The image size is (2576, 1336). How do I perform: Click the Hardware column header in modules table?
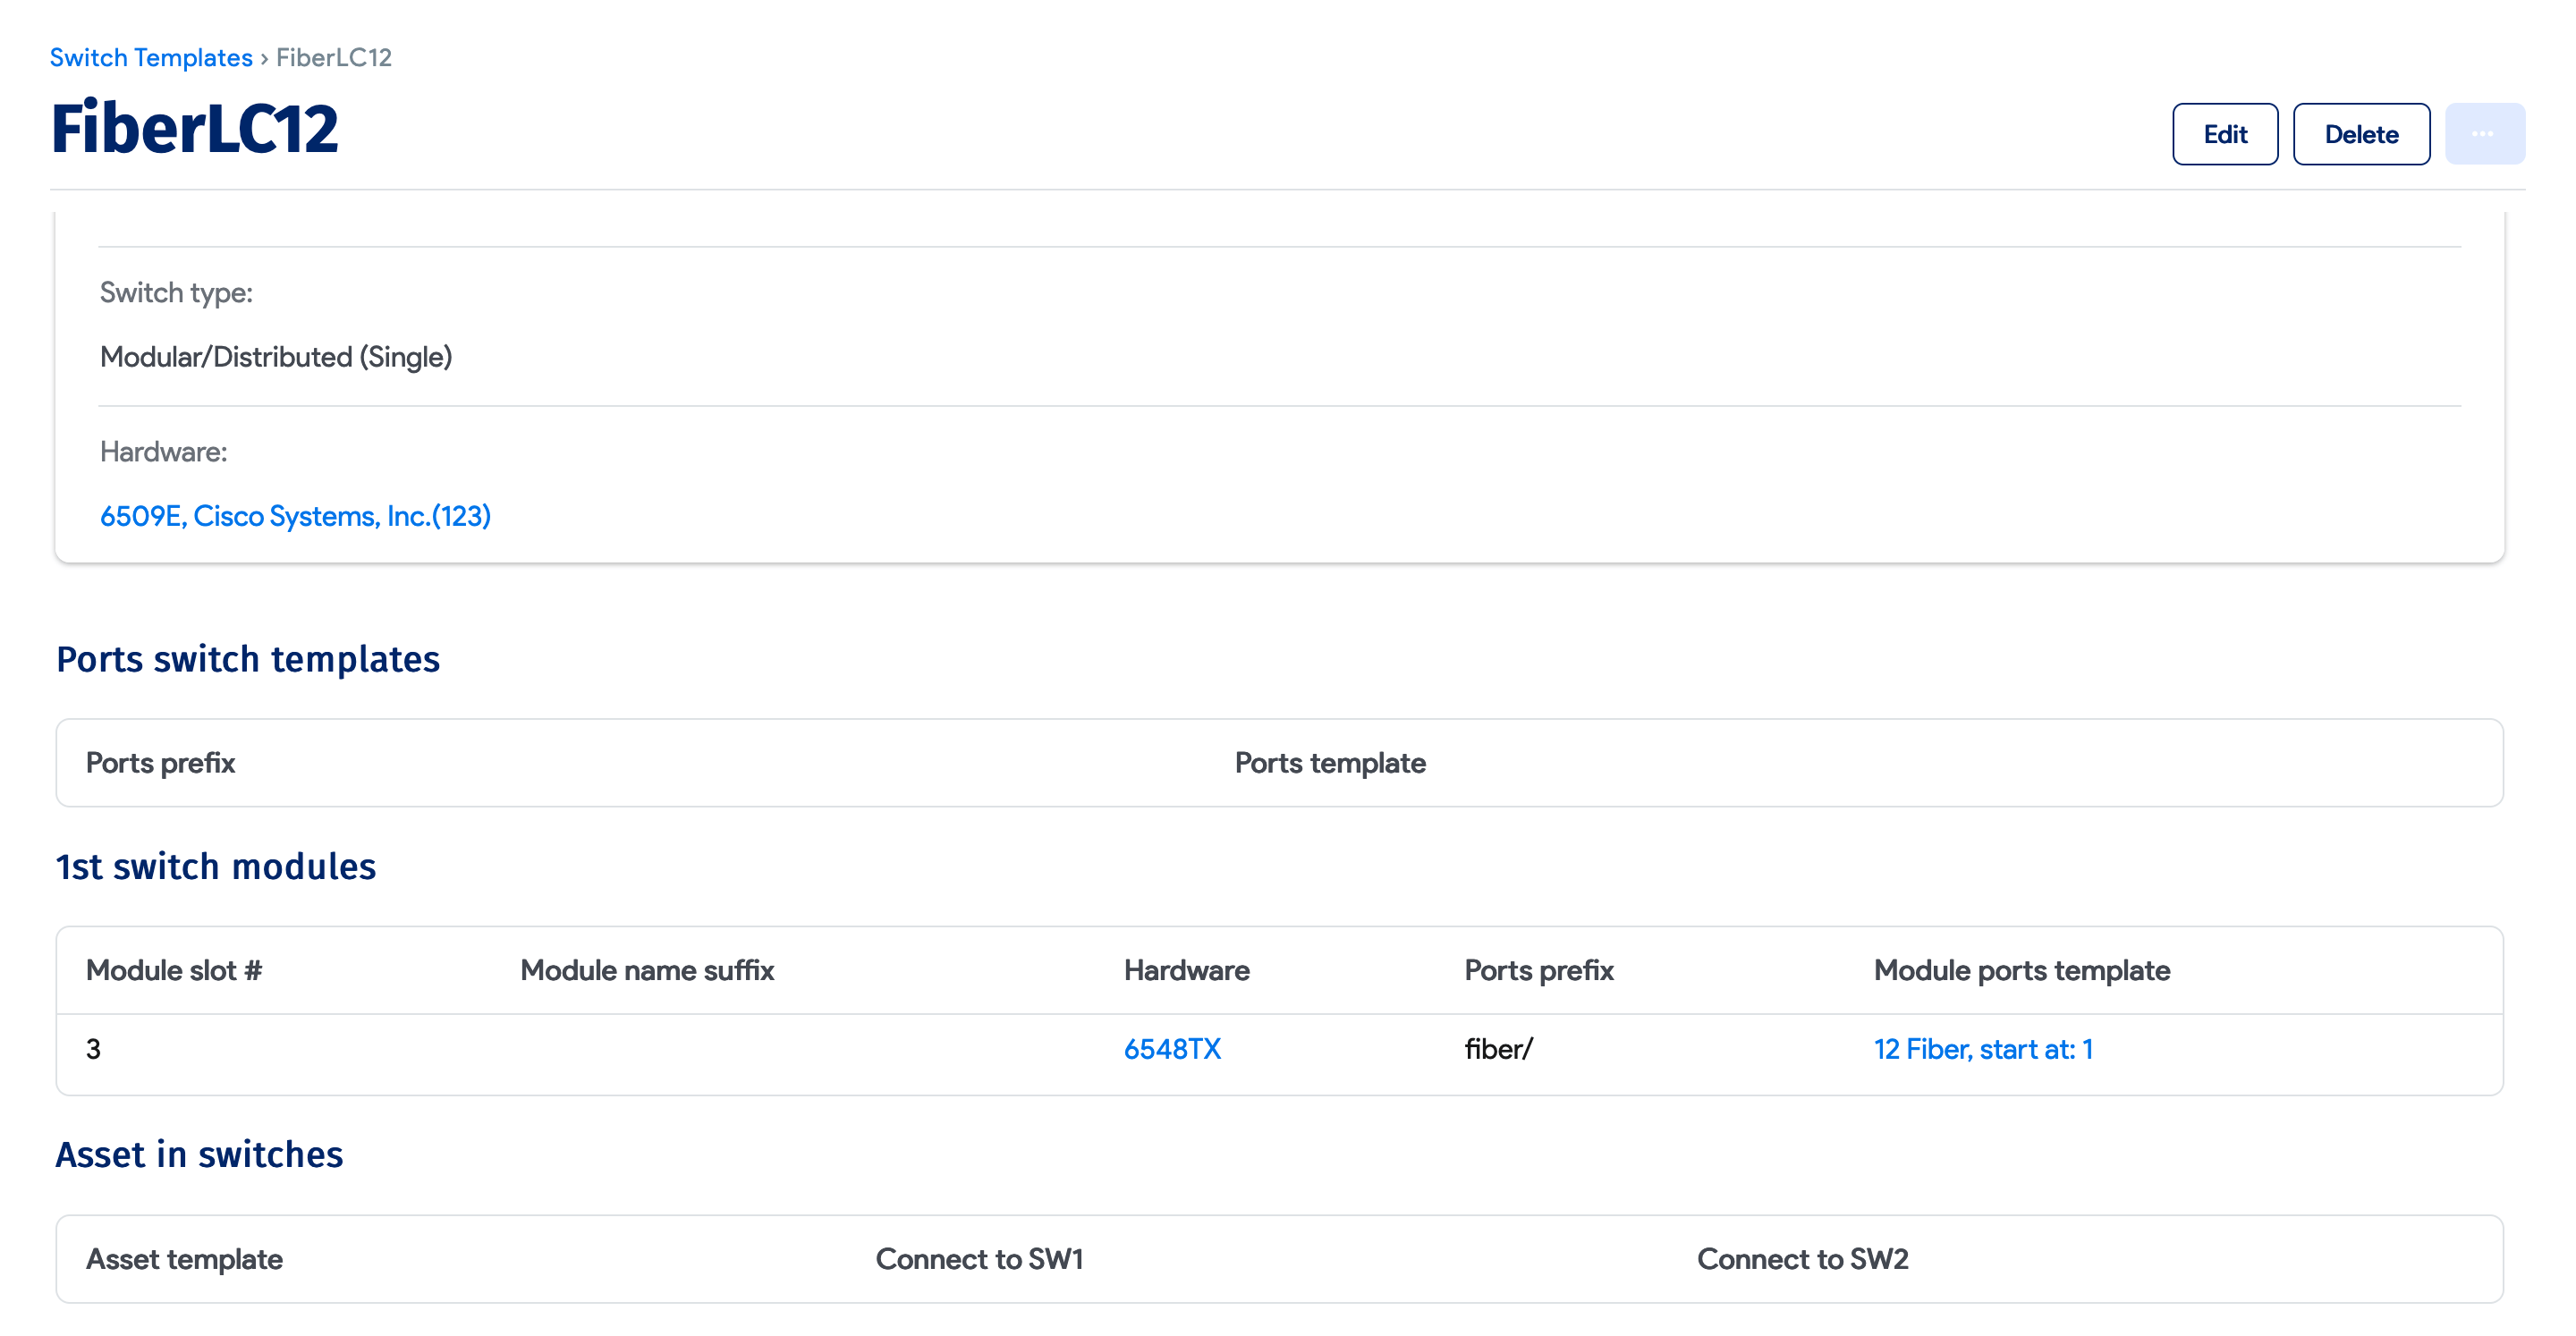(1186, 970)
